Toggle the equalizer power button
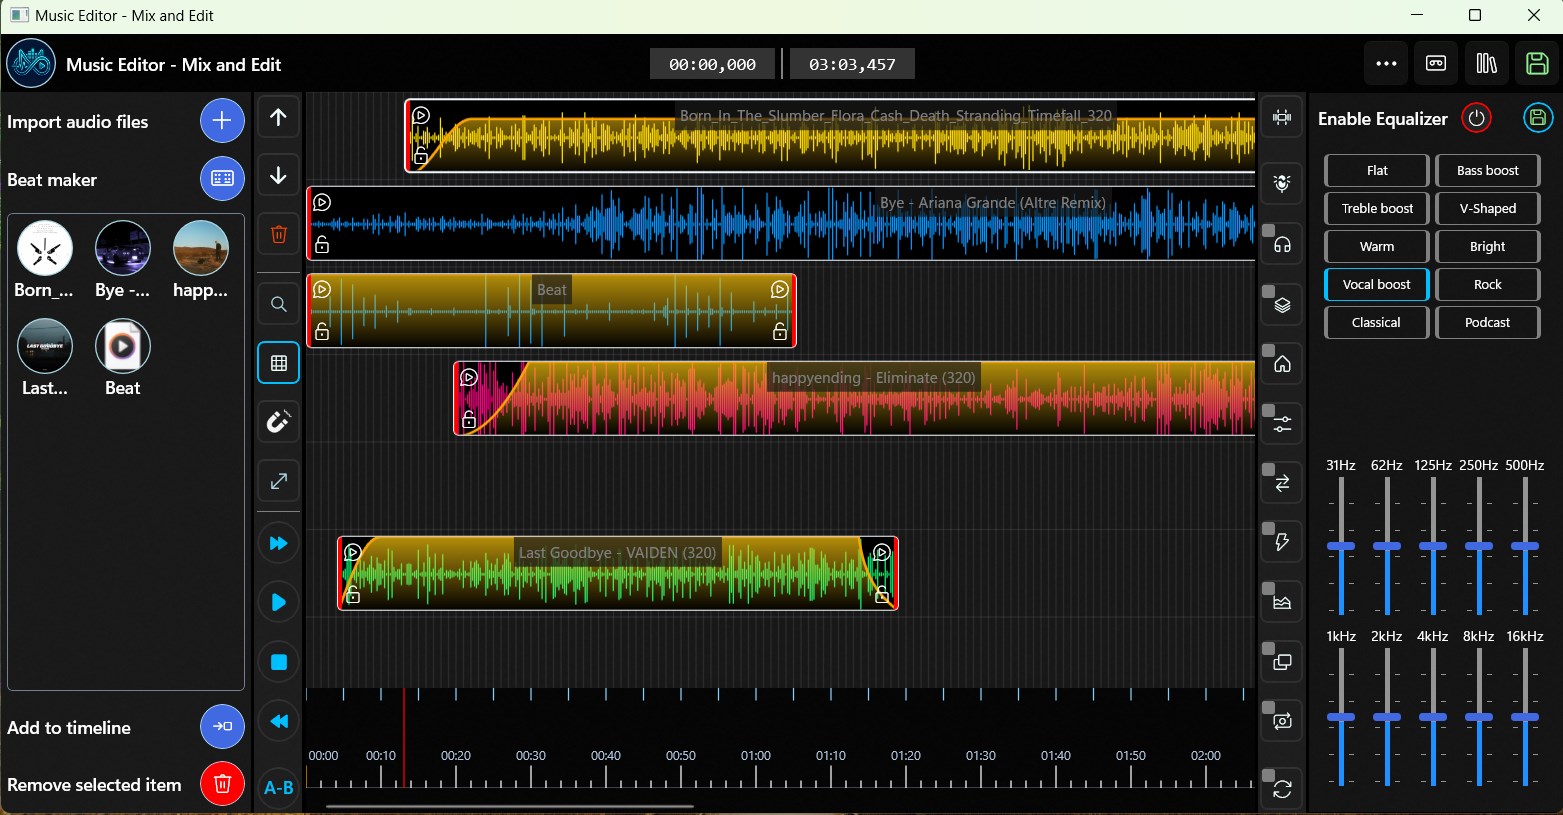 [1476, 118]
